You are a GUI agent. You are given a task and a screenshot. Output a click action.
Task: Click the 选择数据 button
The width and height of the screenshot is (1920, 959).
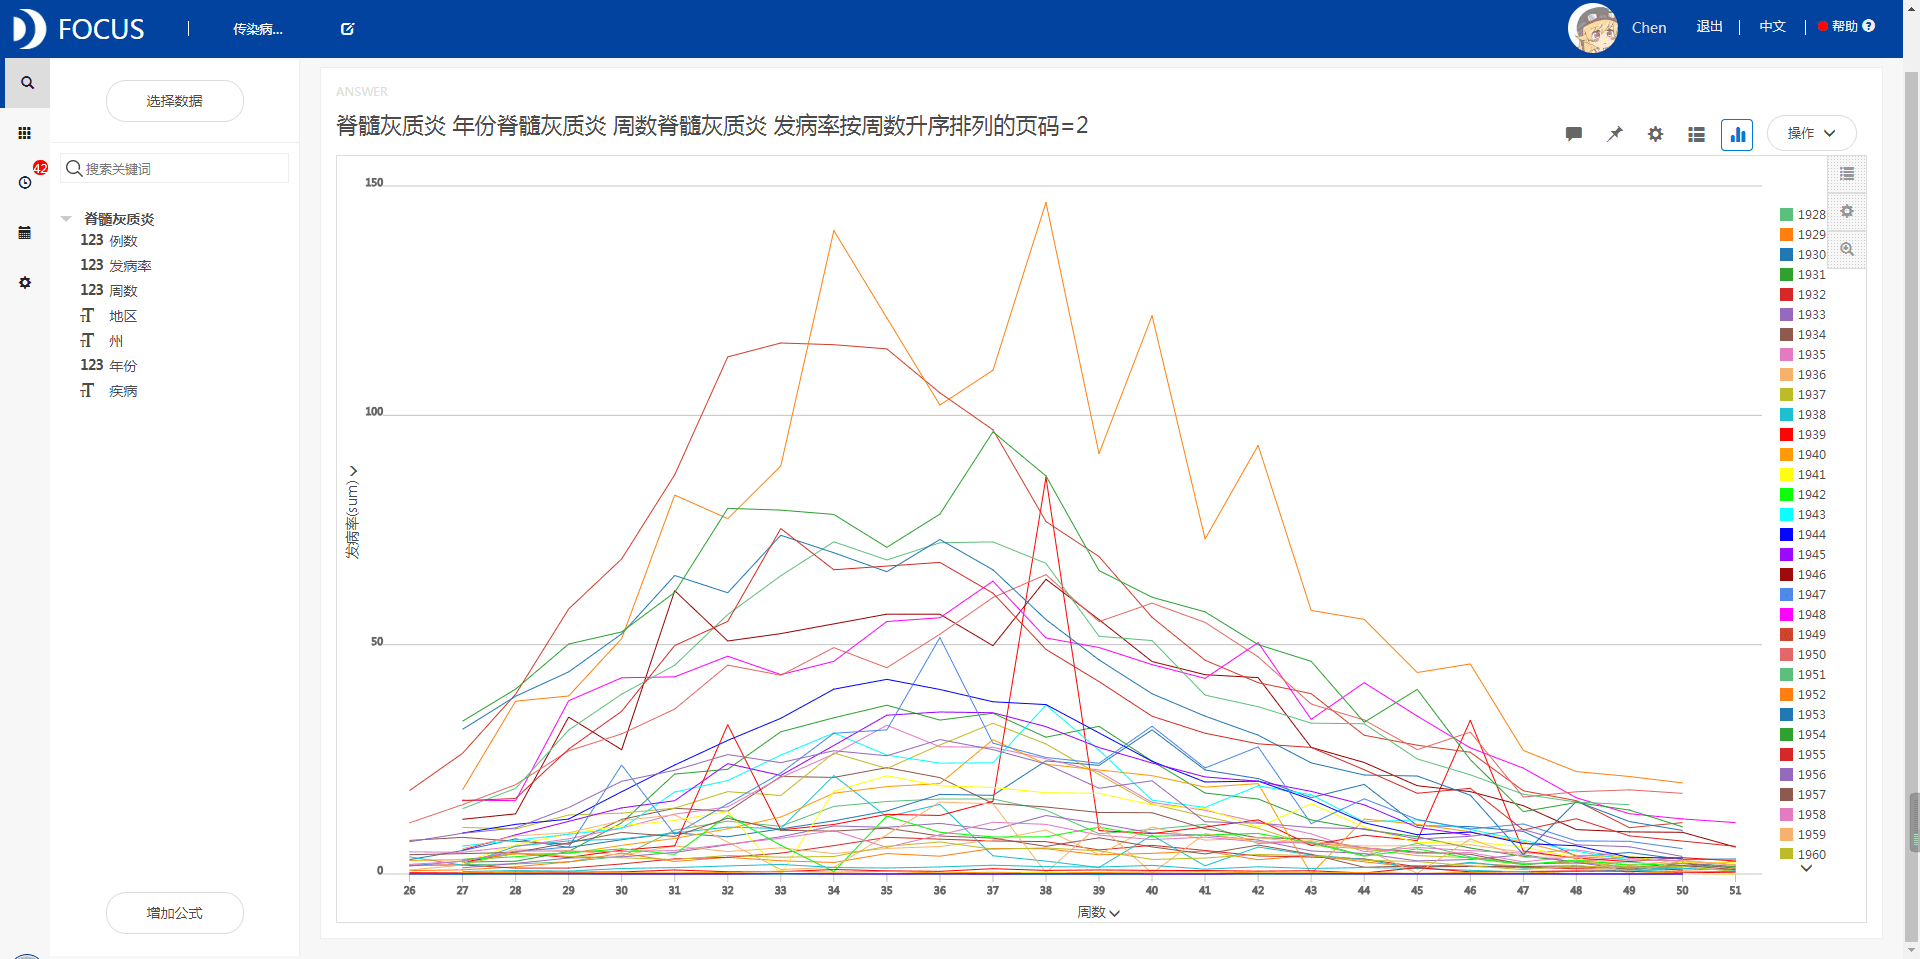click(x=175, y=101)
